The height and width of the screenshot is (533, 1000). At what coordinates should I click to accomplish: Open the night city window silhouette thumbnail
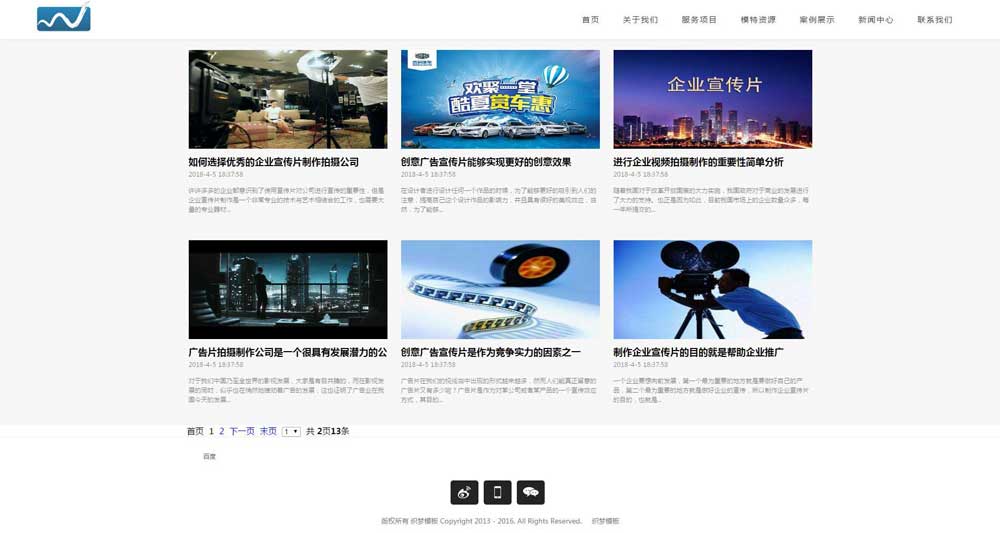288,289
